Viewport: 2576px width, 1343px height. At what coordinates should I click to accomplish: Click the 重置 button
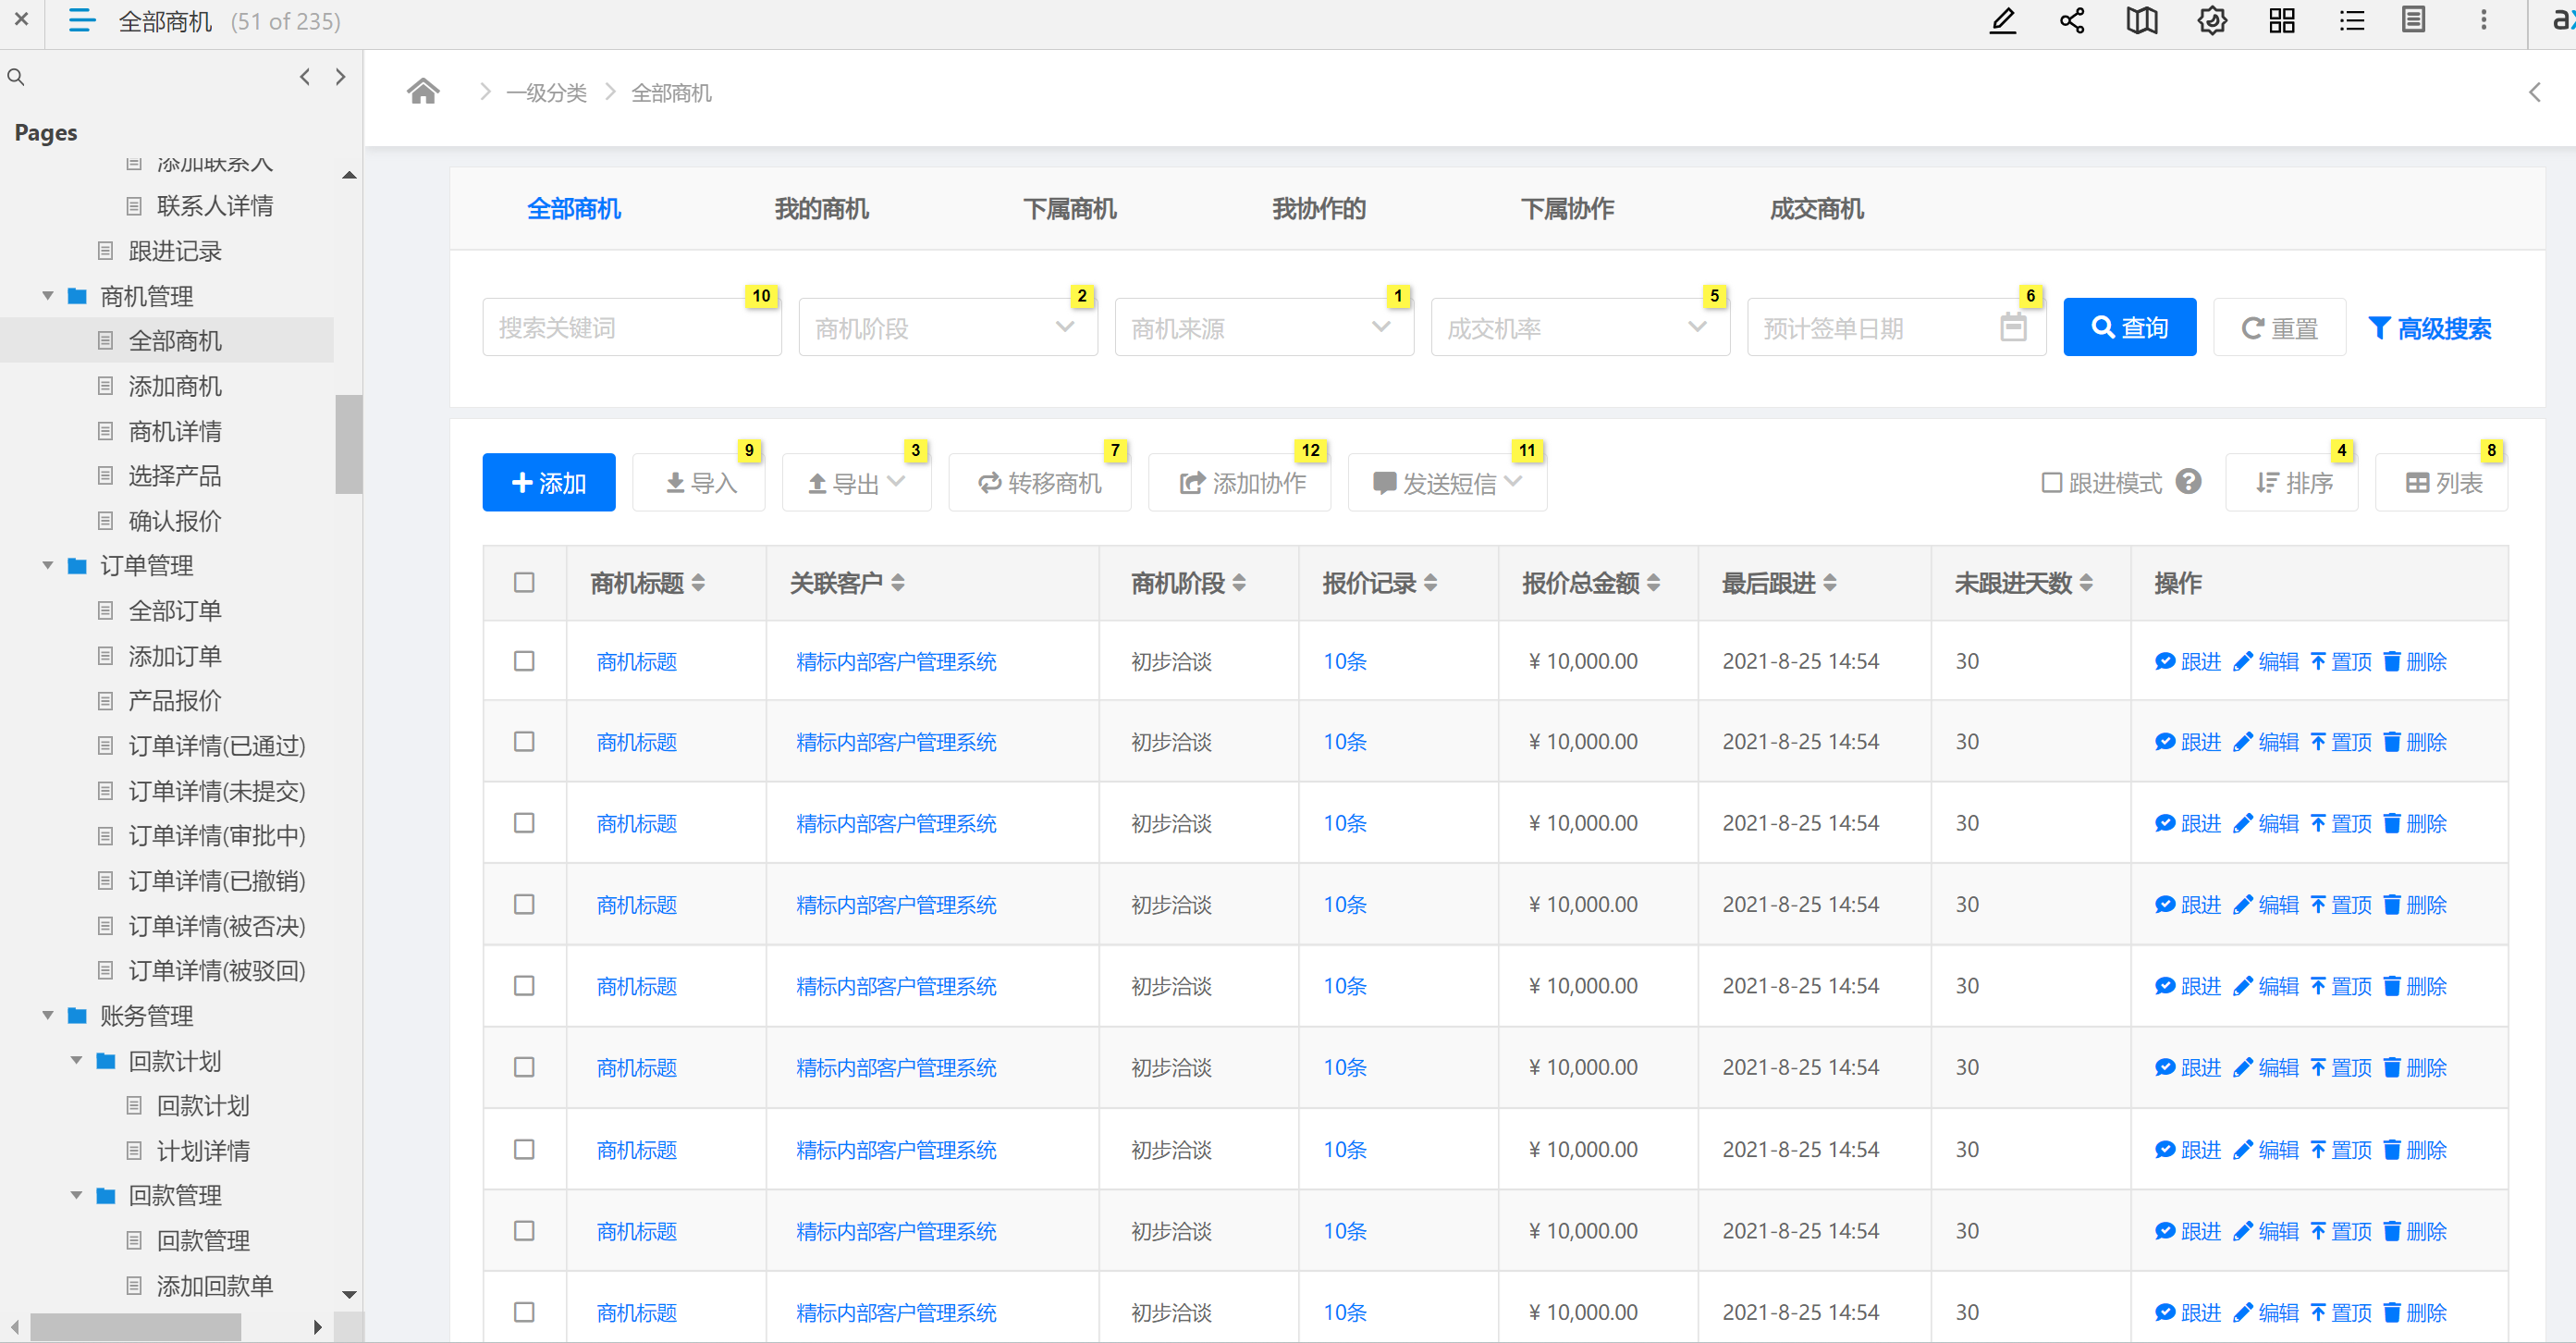(2279, 327)
